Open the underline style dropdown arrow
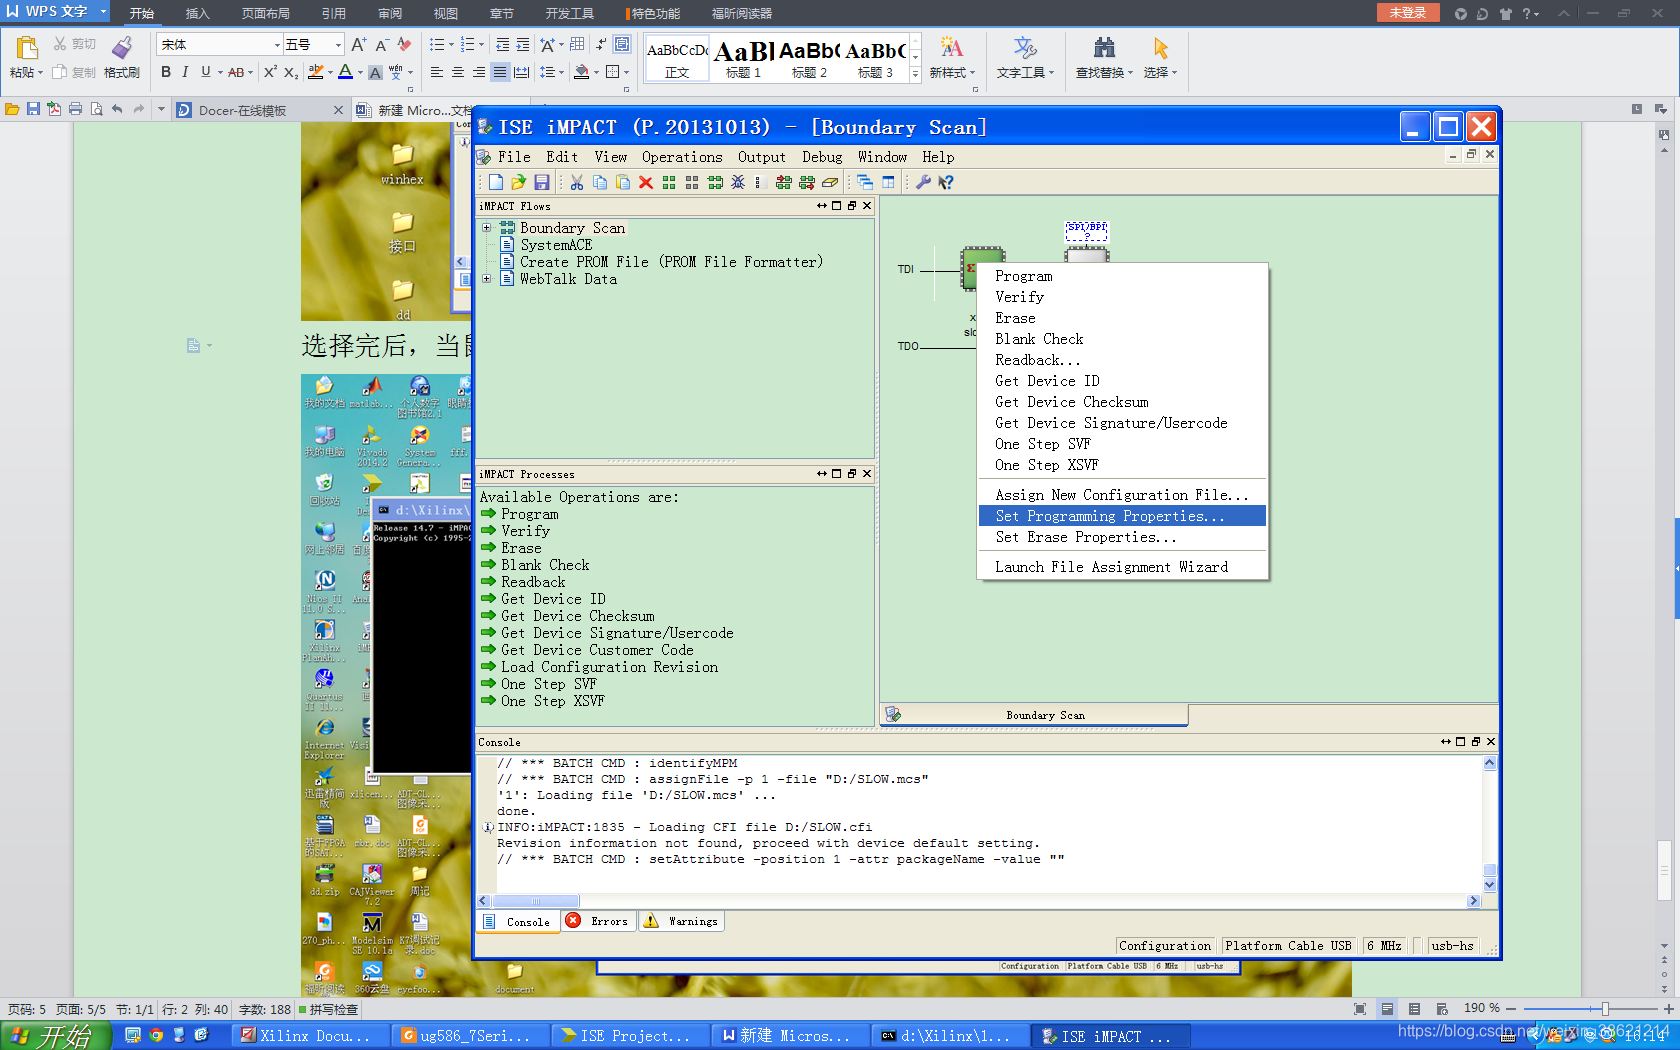Screen dimensions: 1680x1050 pos(220,72)
